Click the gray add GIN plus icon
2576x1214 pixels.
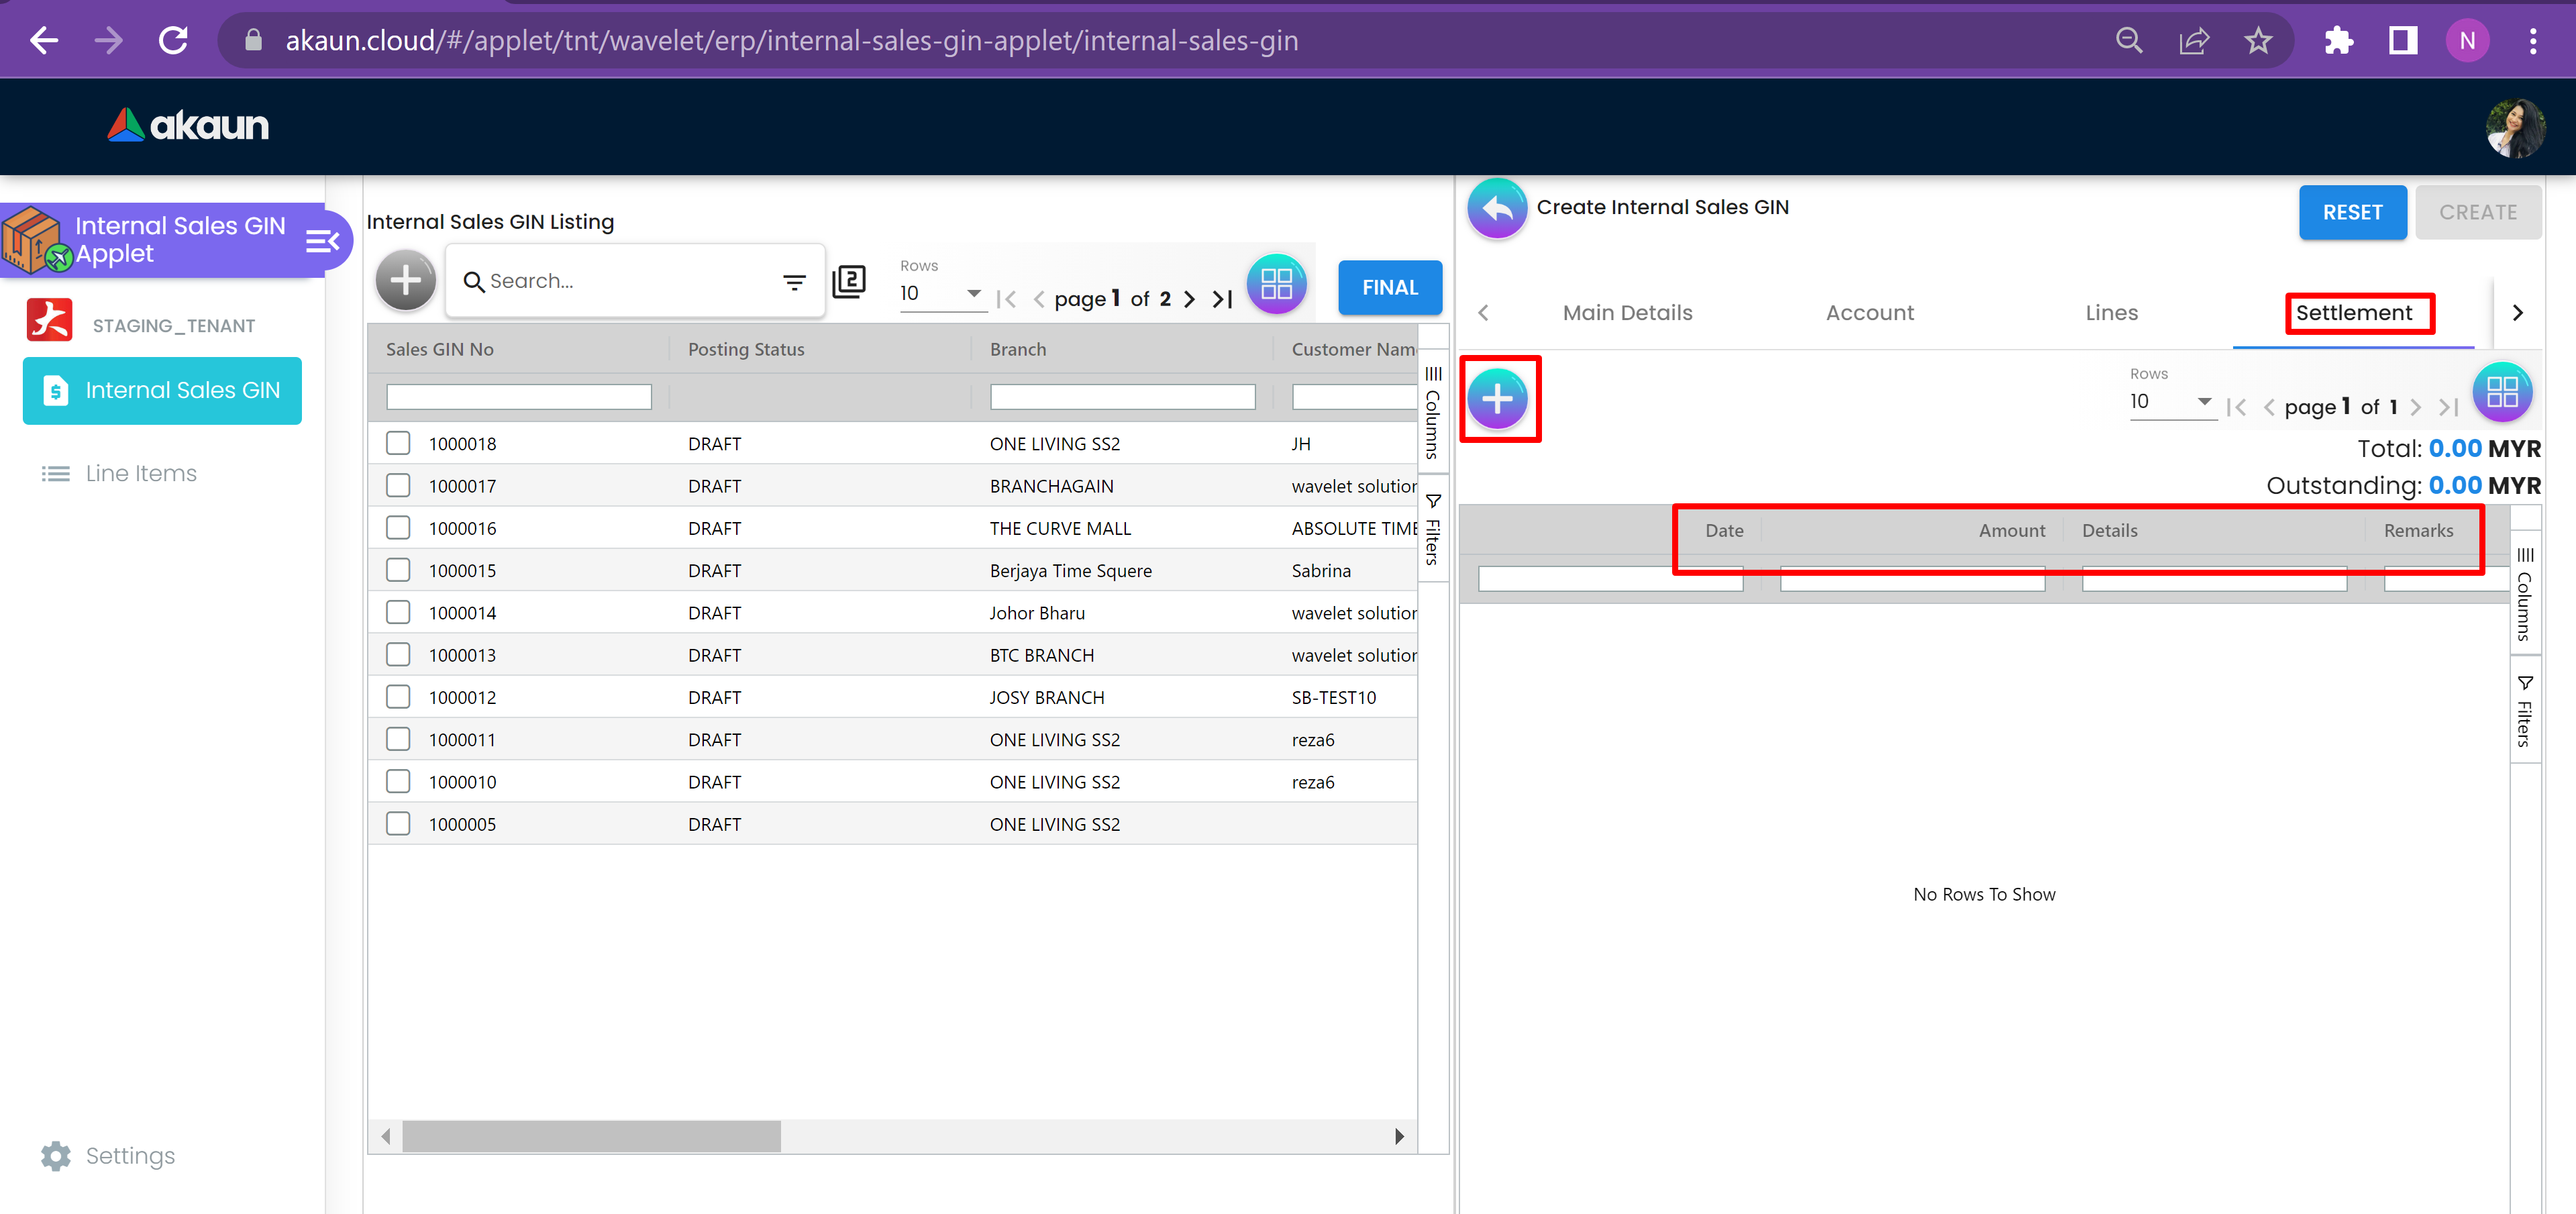[405, 281]
